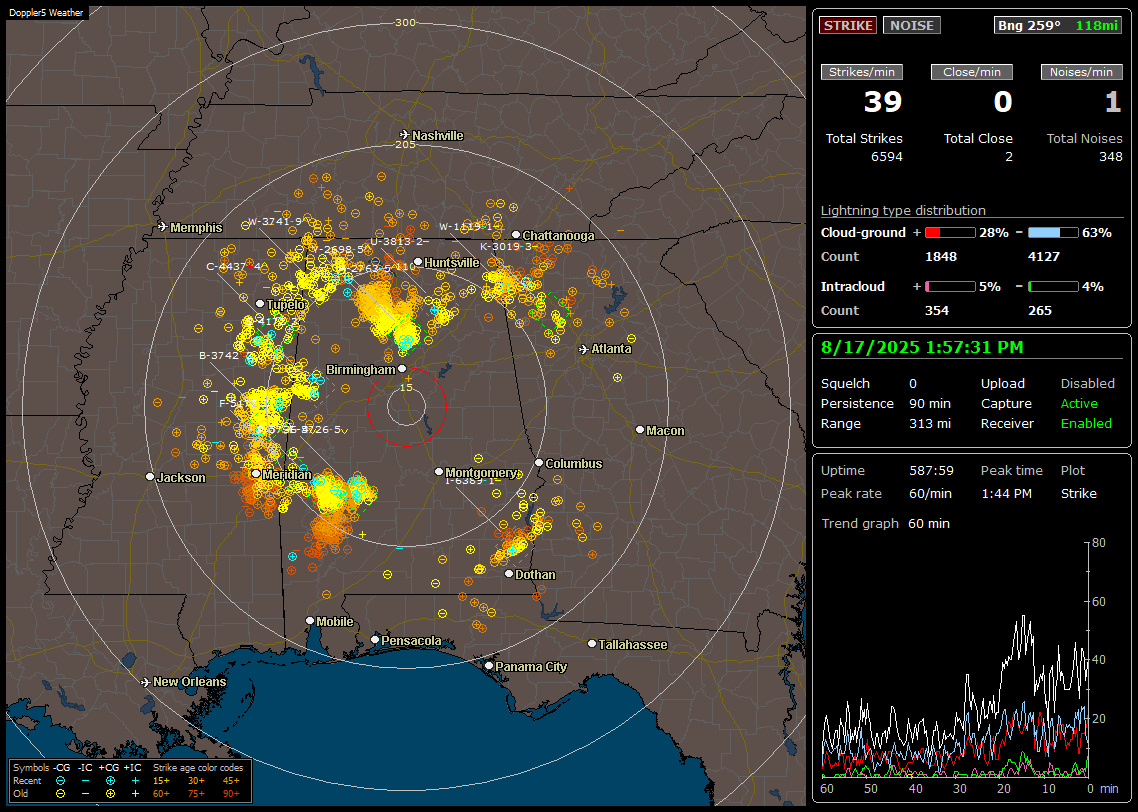Click the storm cell label B-3742-7
This screenshot has width=1138, height=812.
[x=226, y=356]
